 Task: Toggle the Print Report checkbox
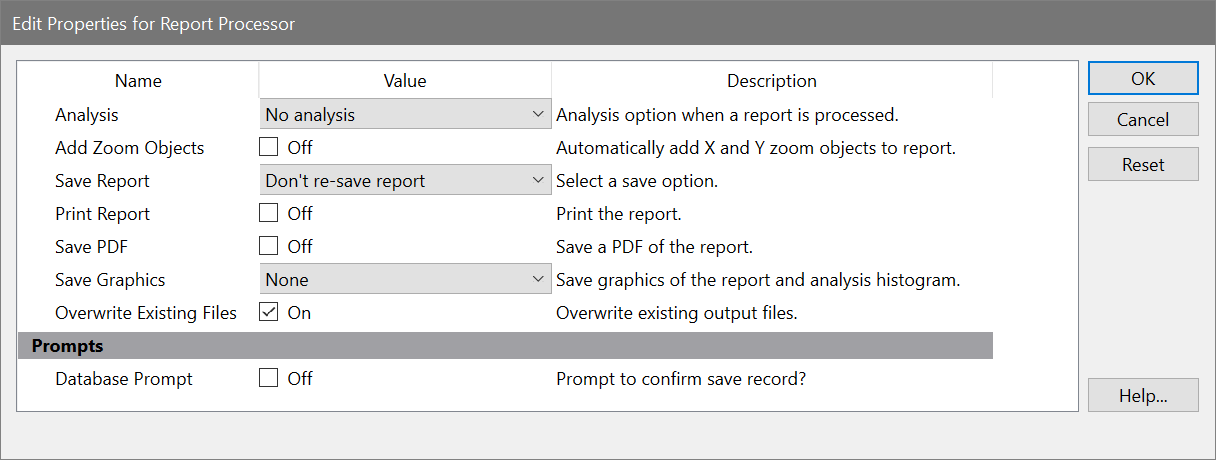point(268,214)
